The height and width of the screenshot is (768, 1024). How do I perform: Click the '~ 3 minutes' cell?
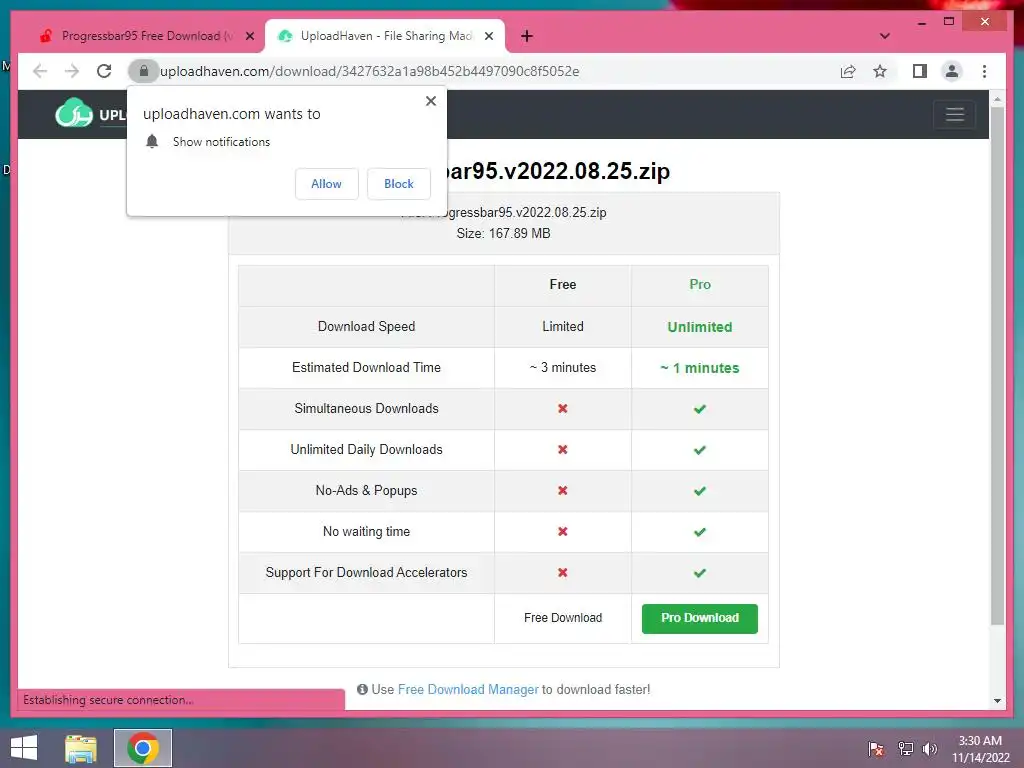click(563, 368)
